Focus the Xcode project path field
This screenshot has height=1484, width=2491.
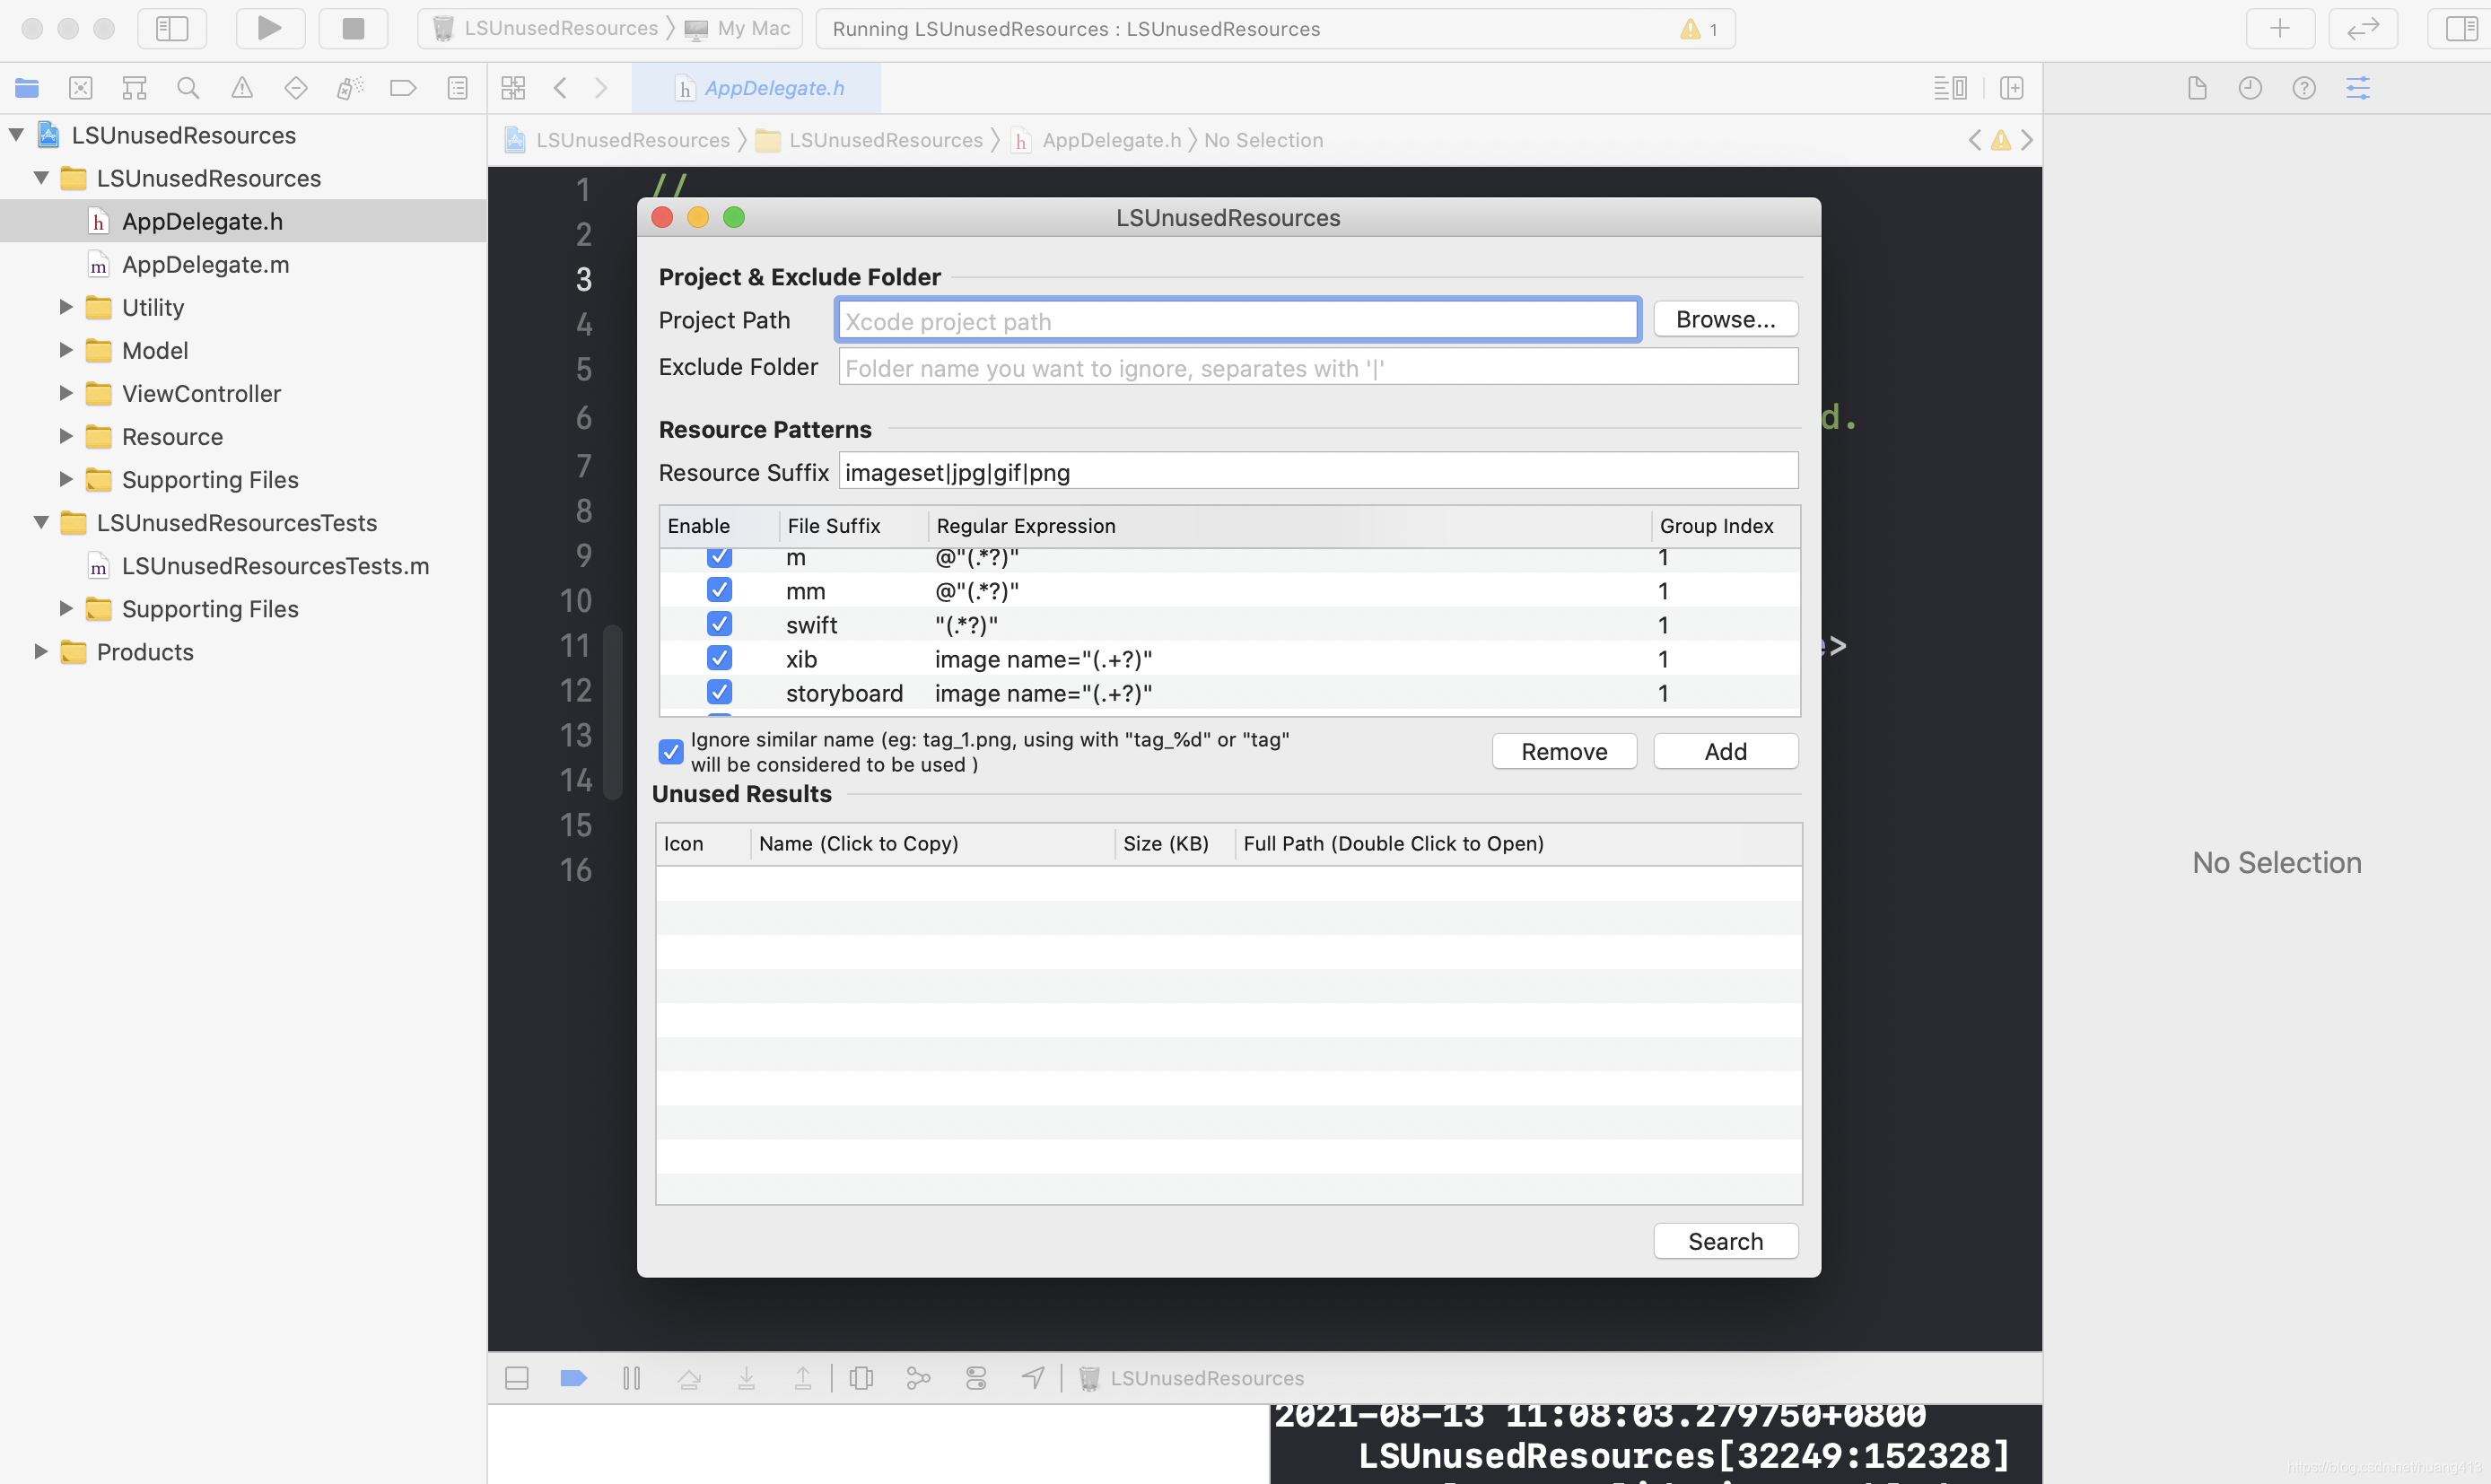pos(1238,320)
